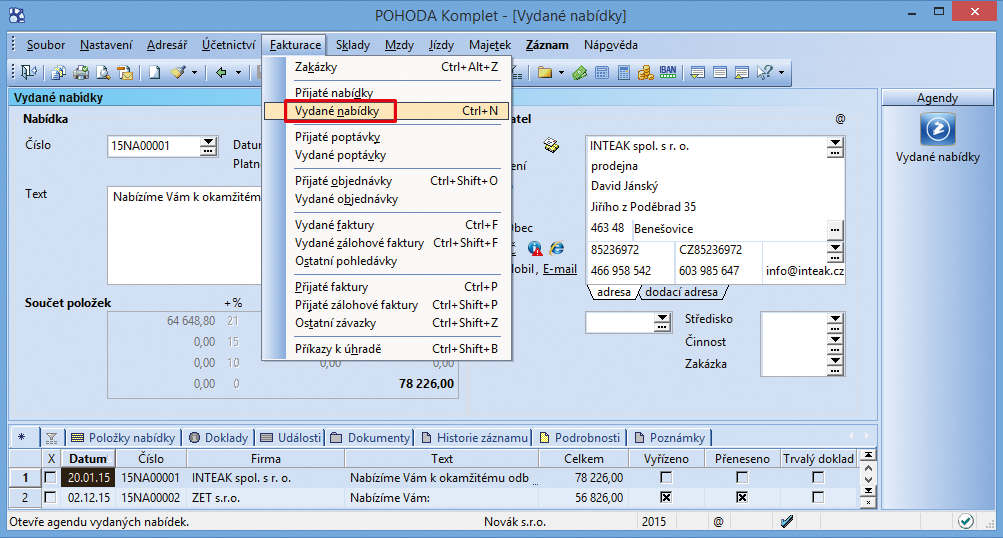Click the E-mail link label
The width and height of the screenshot is (1003, 538).
point(560,269)
